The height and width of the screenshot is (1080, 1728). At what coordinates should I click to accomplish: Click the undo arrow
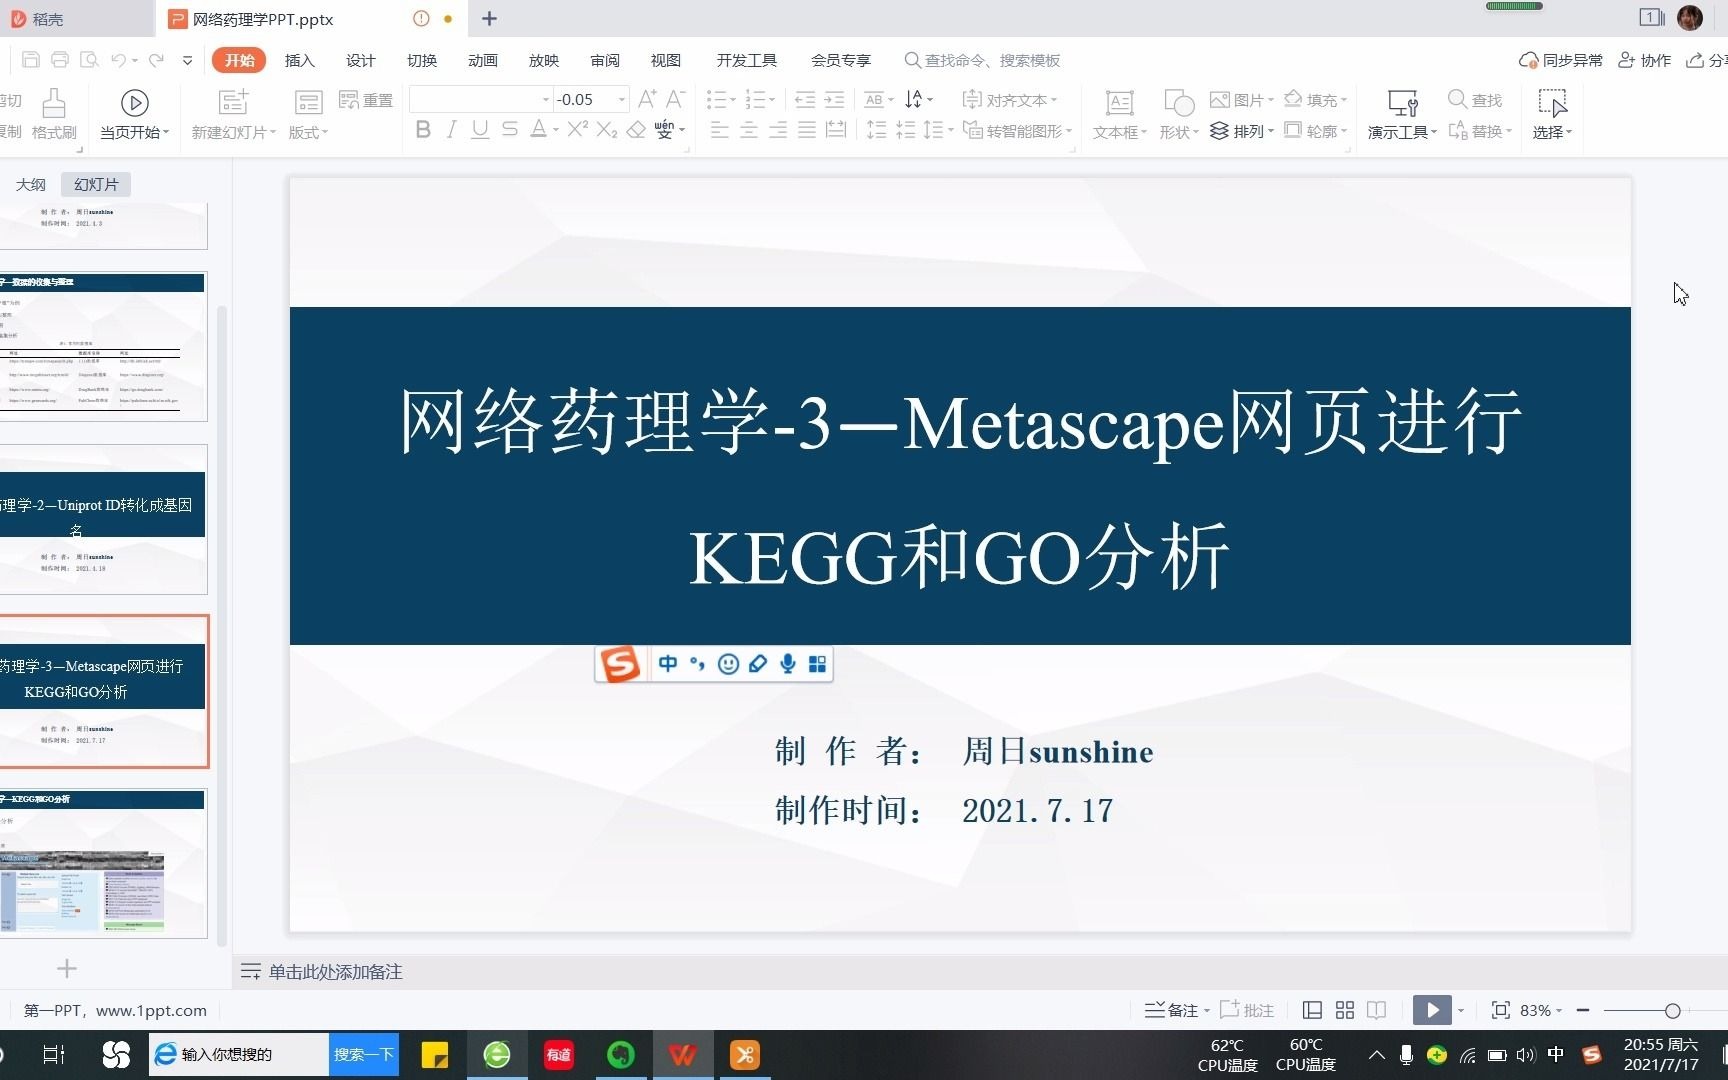[x=118, y=60]
